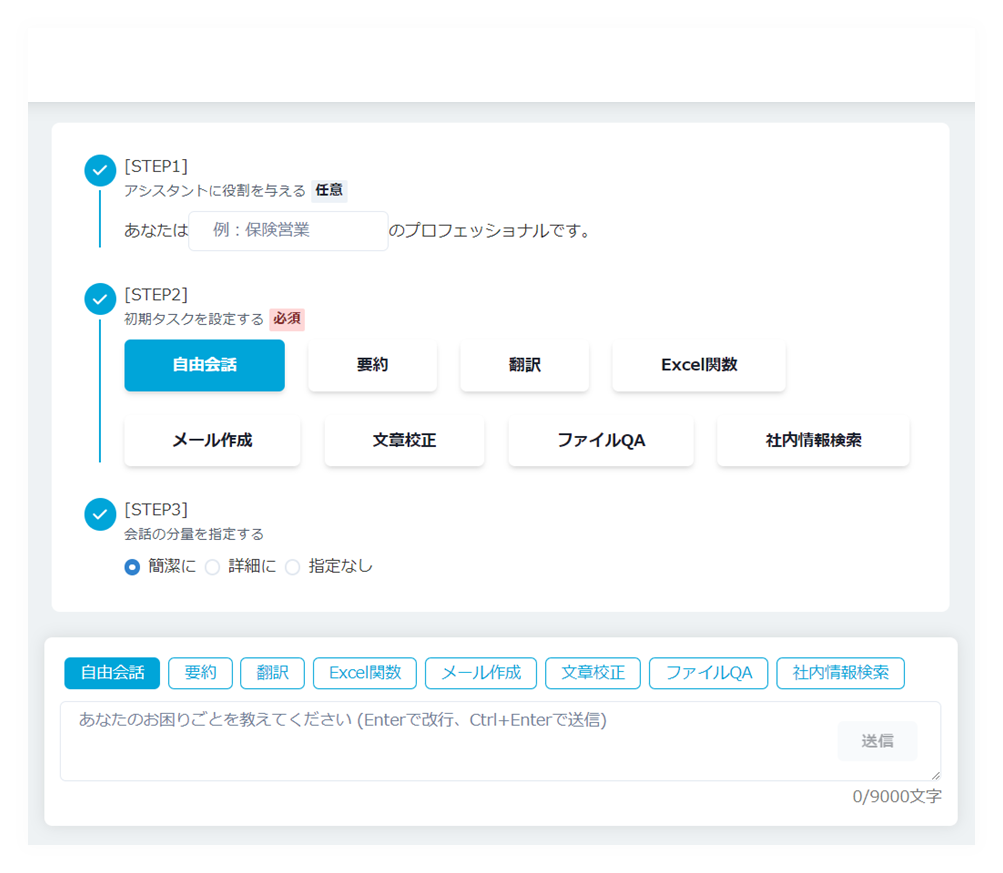Choose the large 社内情報検索 task button
Image resolution: width=1003 pixels, height=873 pixels.
point(814,441)
